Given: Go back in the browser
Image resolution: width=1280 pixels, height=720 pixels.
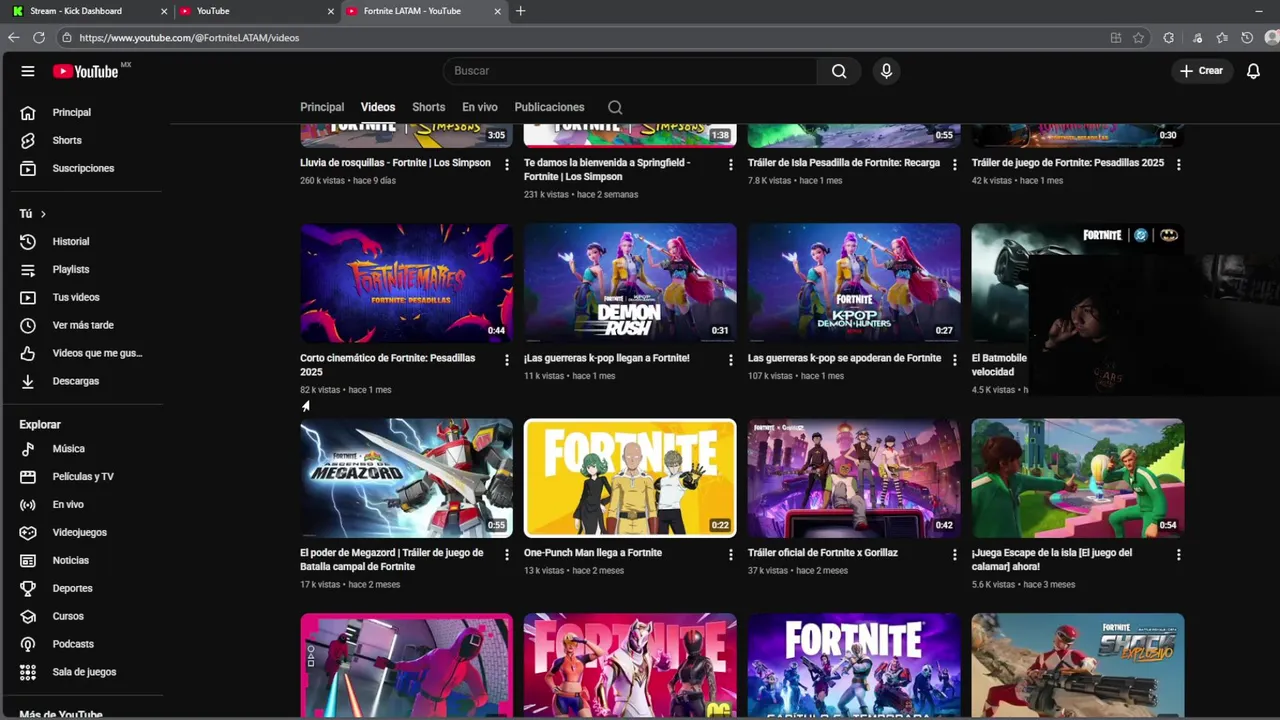Looking at the screenshot, I should click(x=13, y=38).
